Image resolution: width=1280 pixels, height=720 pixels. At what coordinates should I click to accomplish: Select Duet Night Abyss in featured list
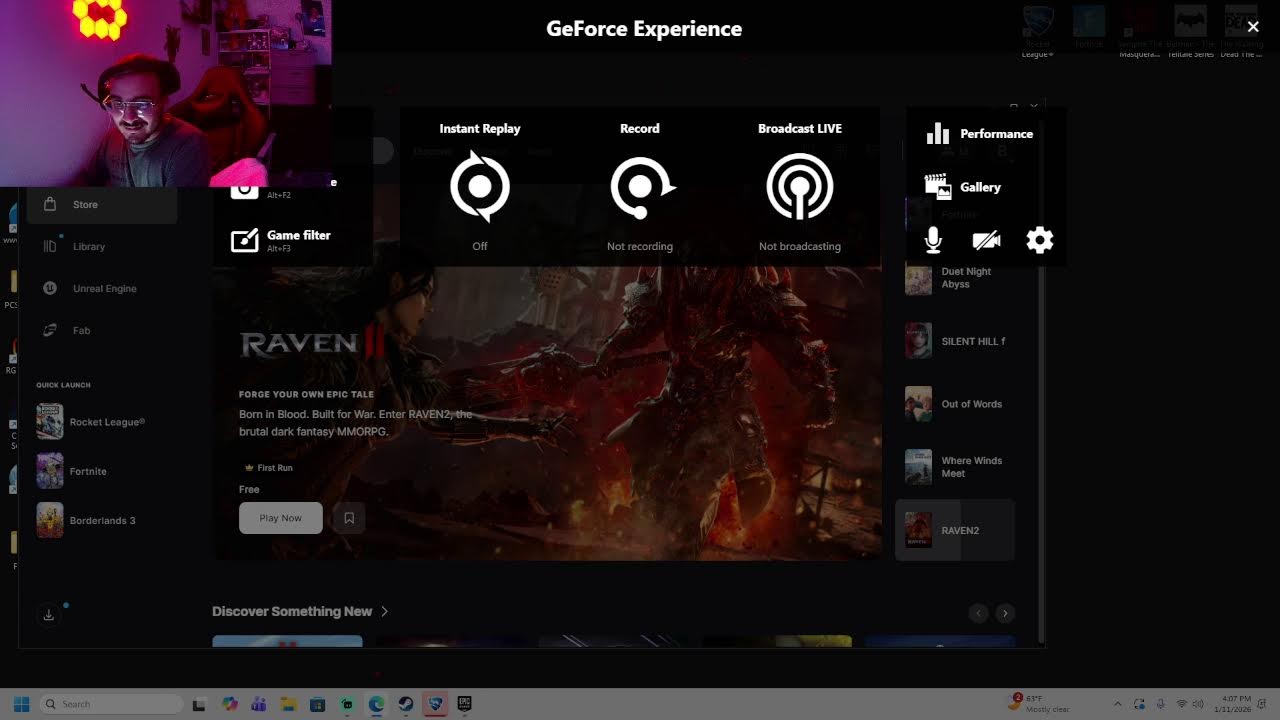[x=955, y=278]
